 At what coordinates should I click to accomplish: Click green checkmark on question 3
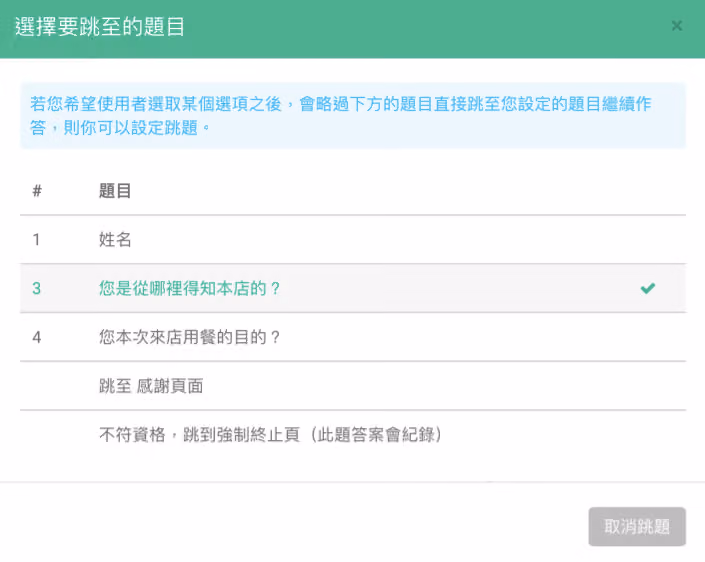[648, 288]
